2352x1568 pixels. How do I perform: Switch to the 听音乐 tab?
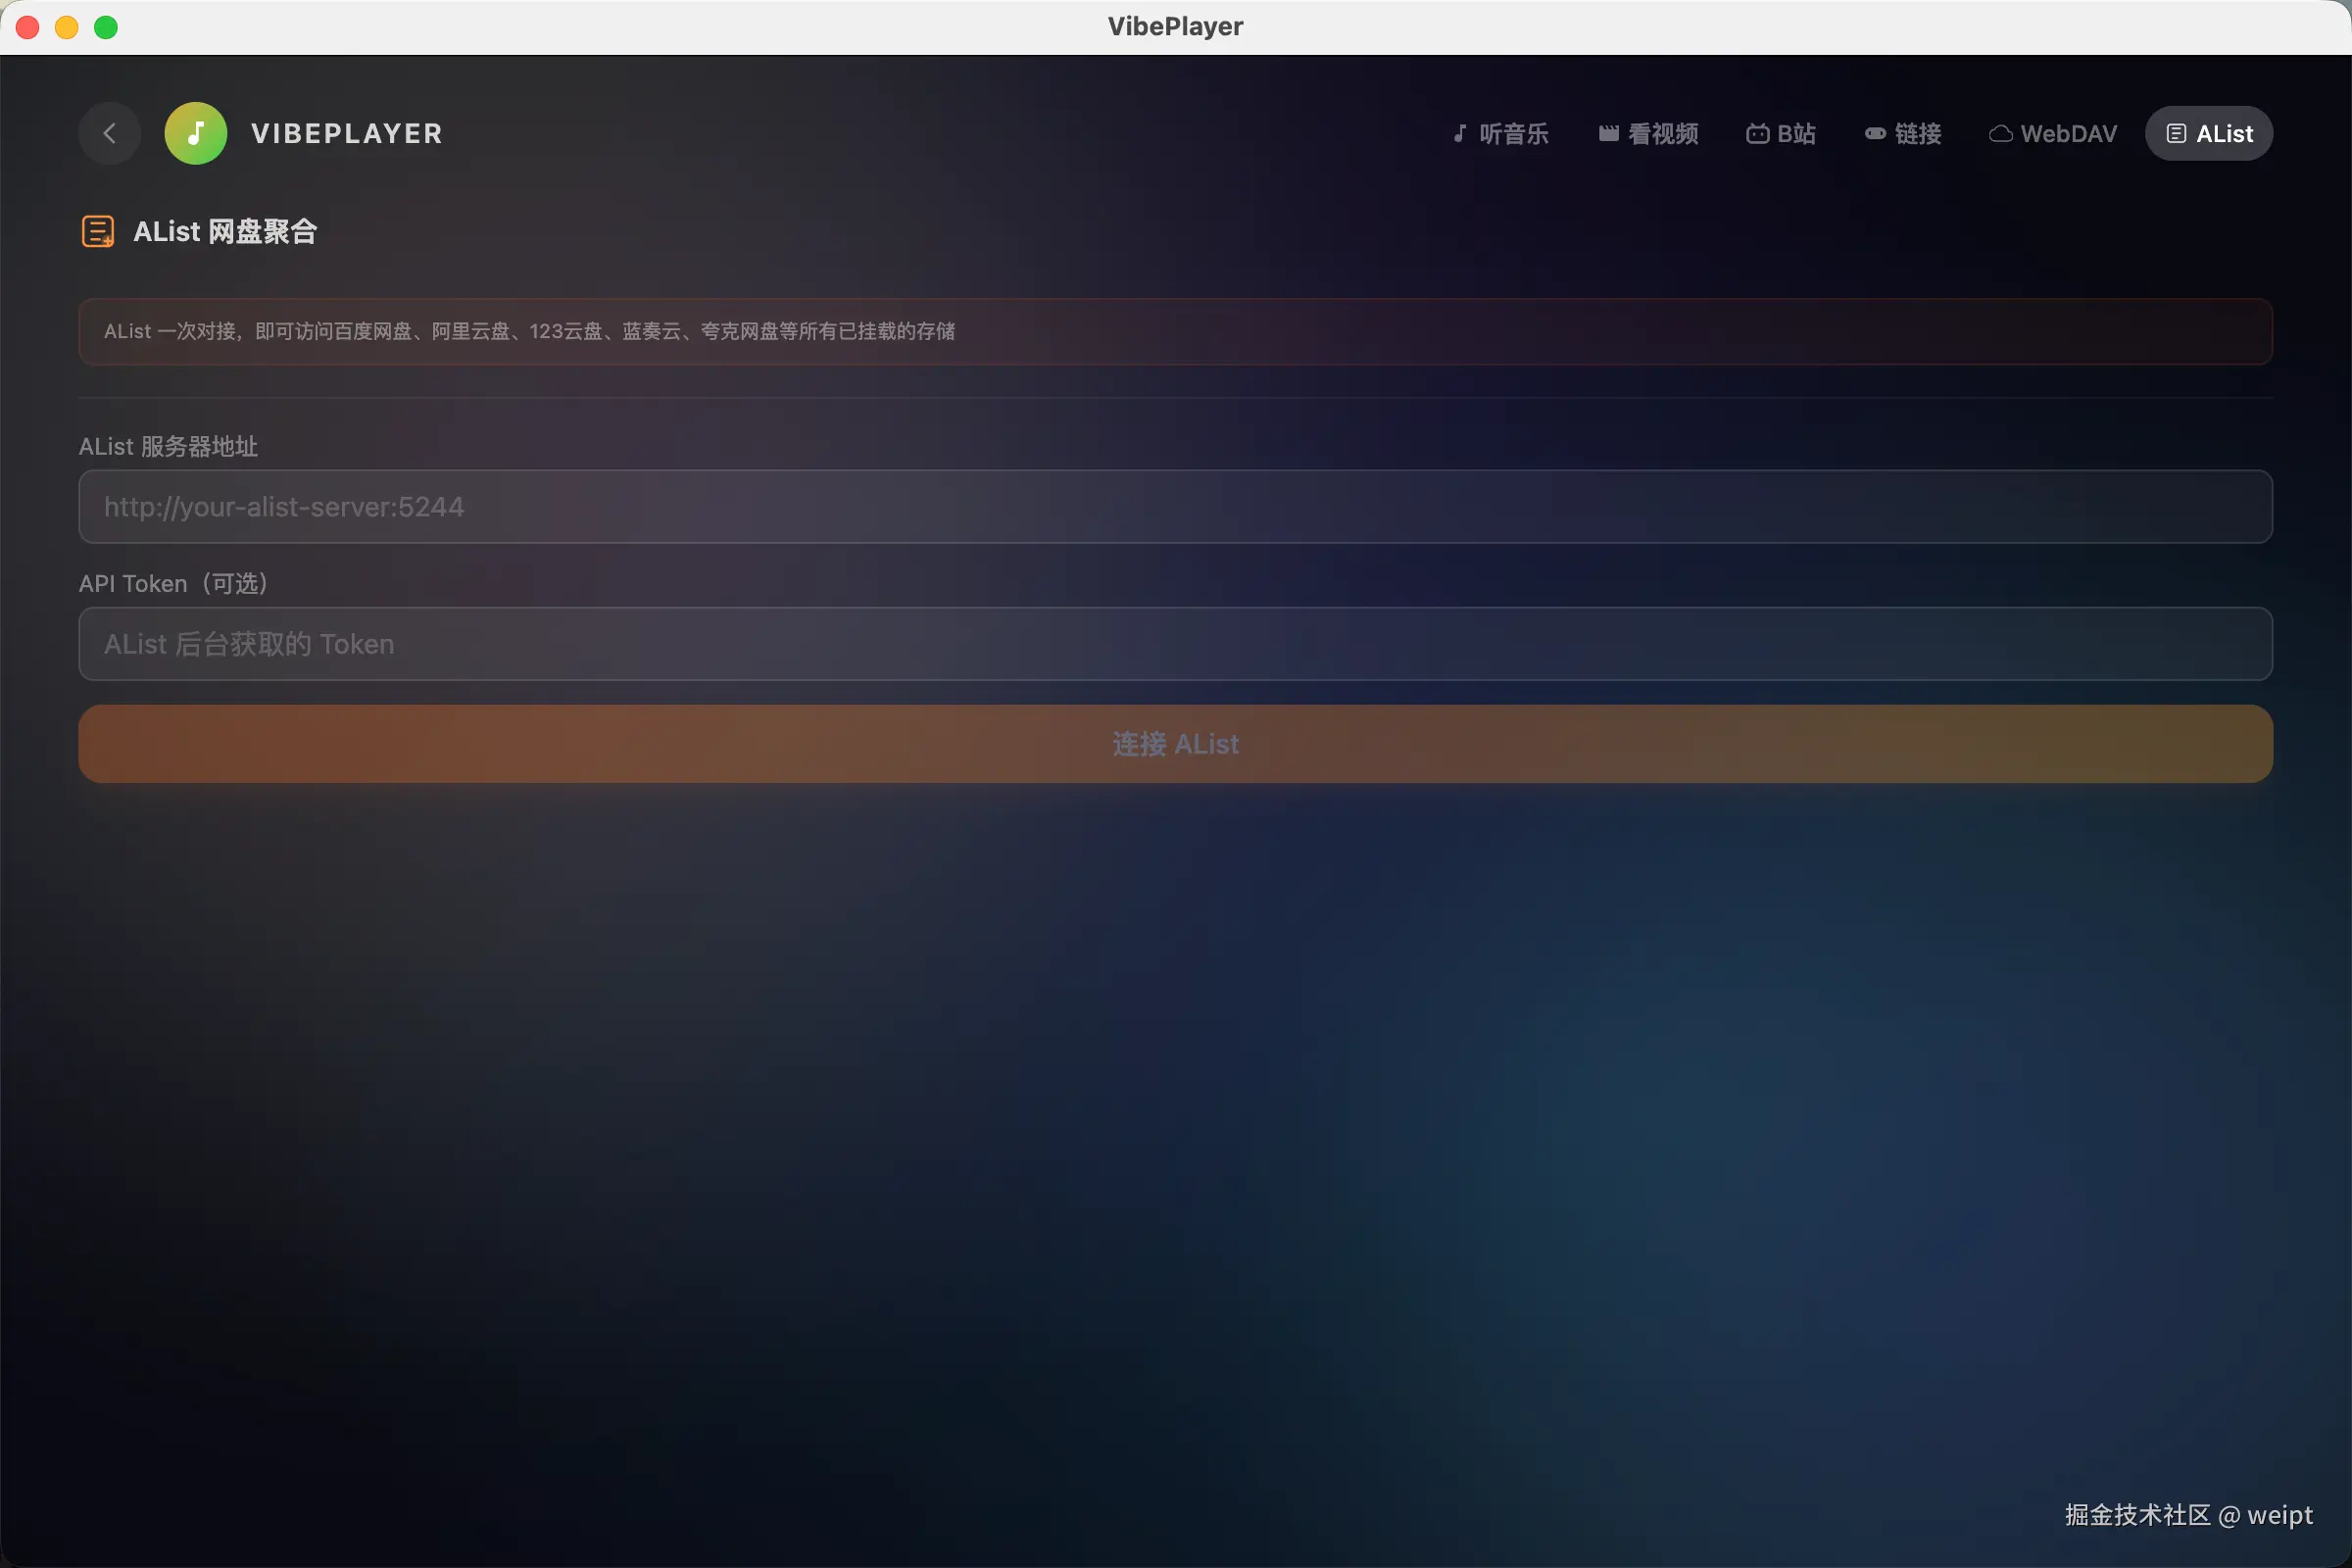point(1513,133)
